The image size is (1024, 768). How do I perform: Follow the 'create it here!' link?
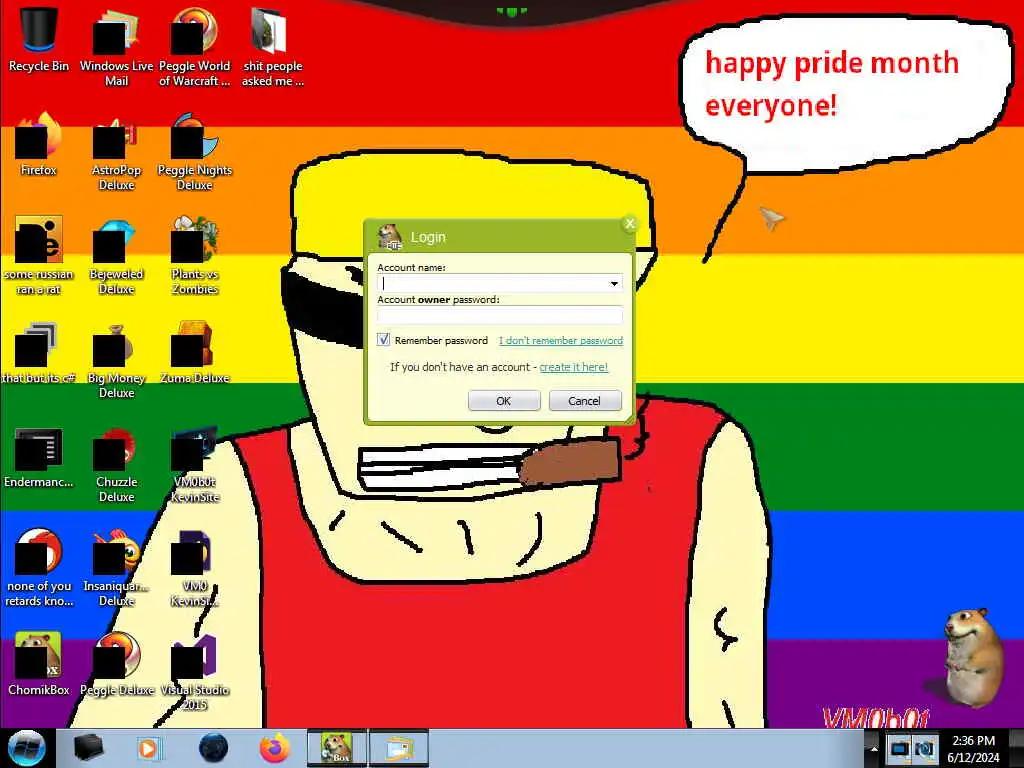[573, 367]
